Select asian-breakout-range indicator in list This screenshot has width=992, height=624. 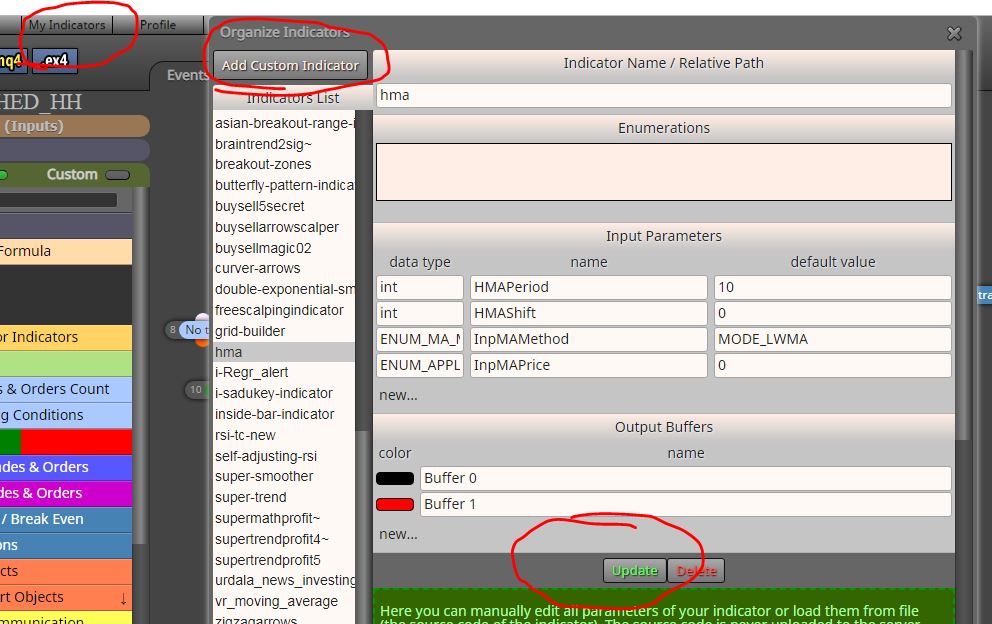[284, 123]
